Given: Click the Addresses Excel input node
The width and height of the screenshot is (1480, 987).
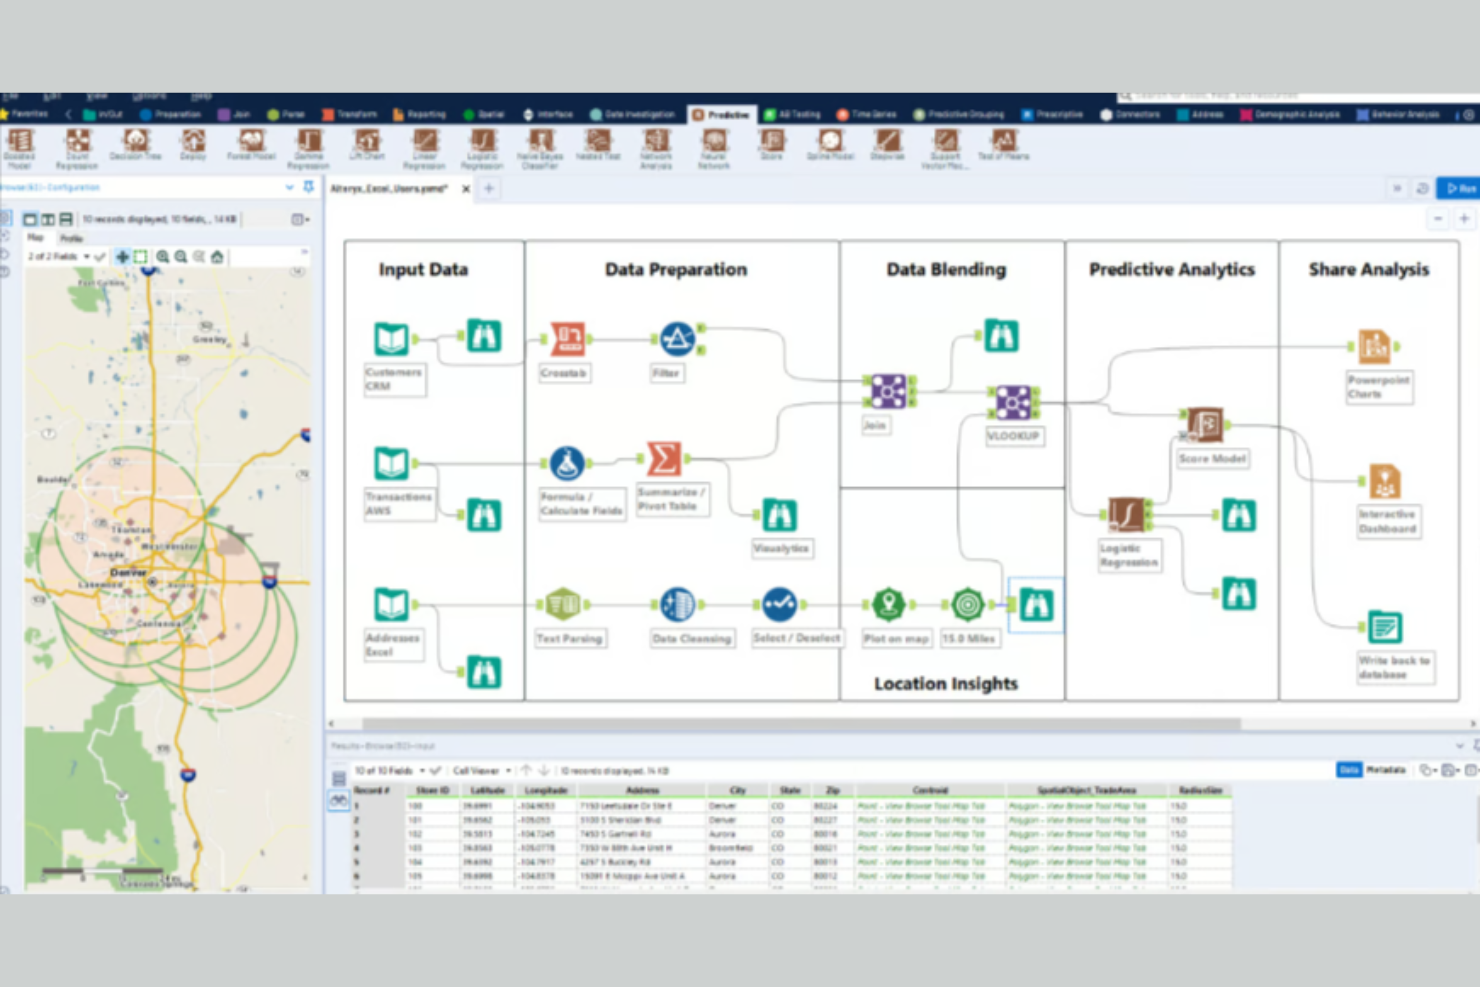Looking at the screenshot, I should [391, 604].
